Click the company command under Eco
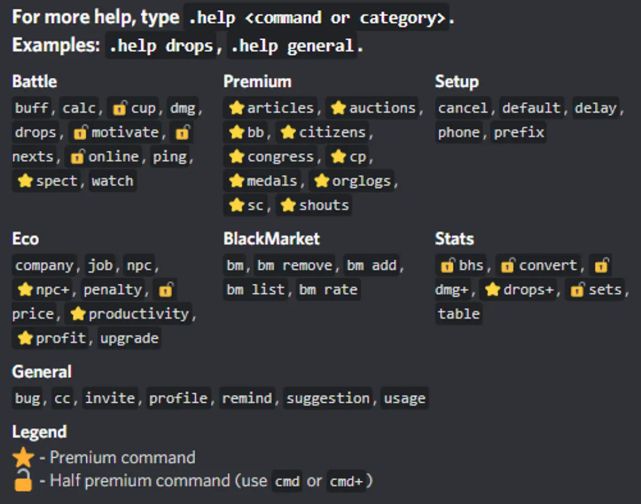Viewport: 641px width, 504px height. click(44, 266)
